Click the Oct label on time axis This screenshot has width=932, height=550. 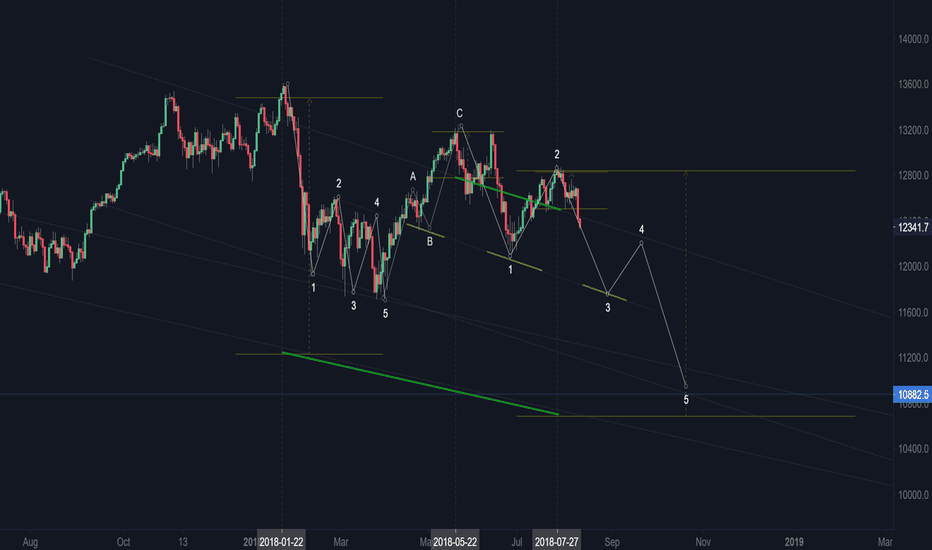(x=123, y=542)
